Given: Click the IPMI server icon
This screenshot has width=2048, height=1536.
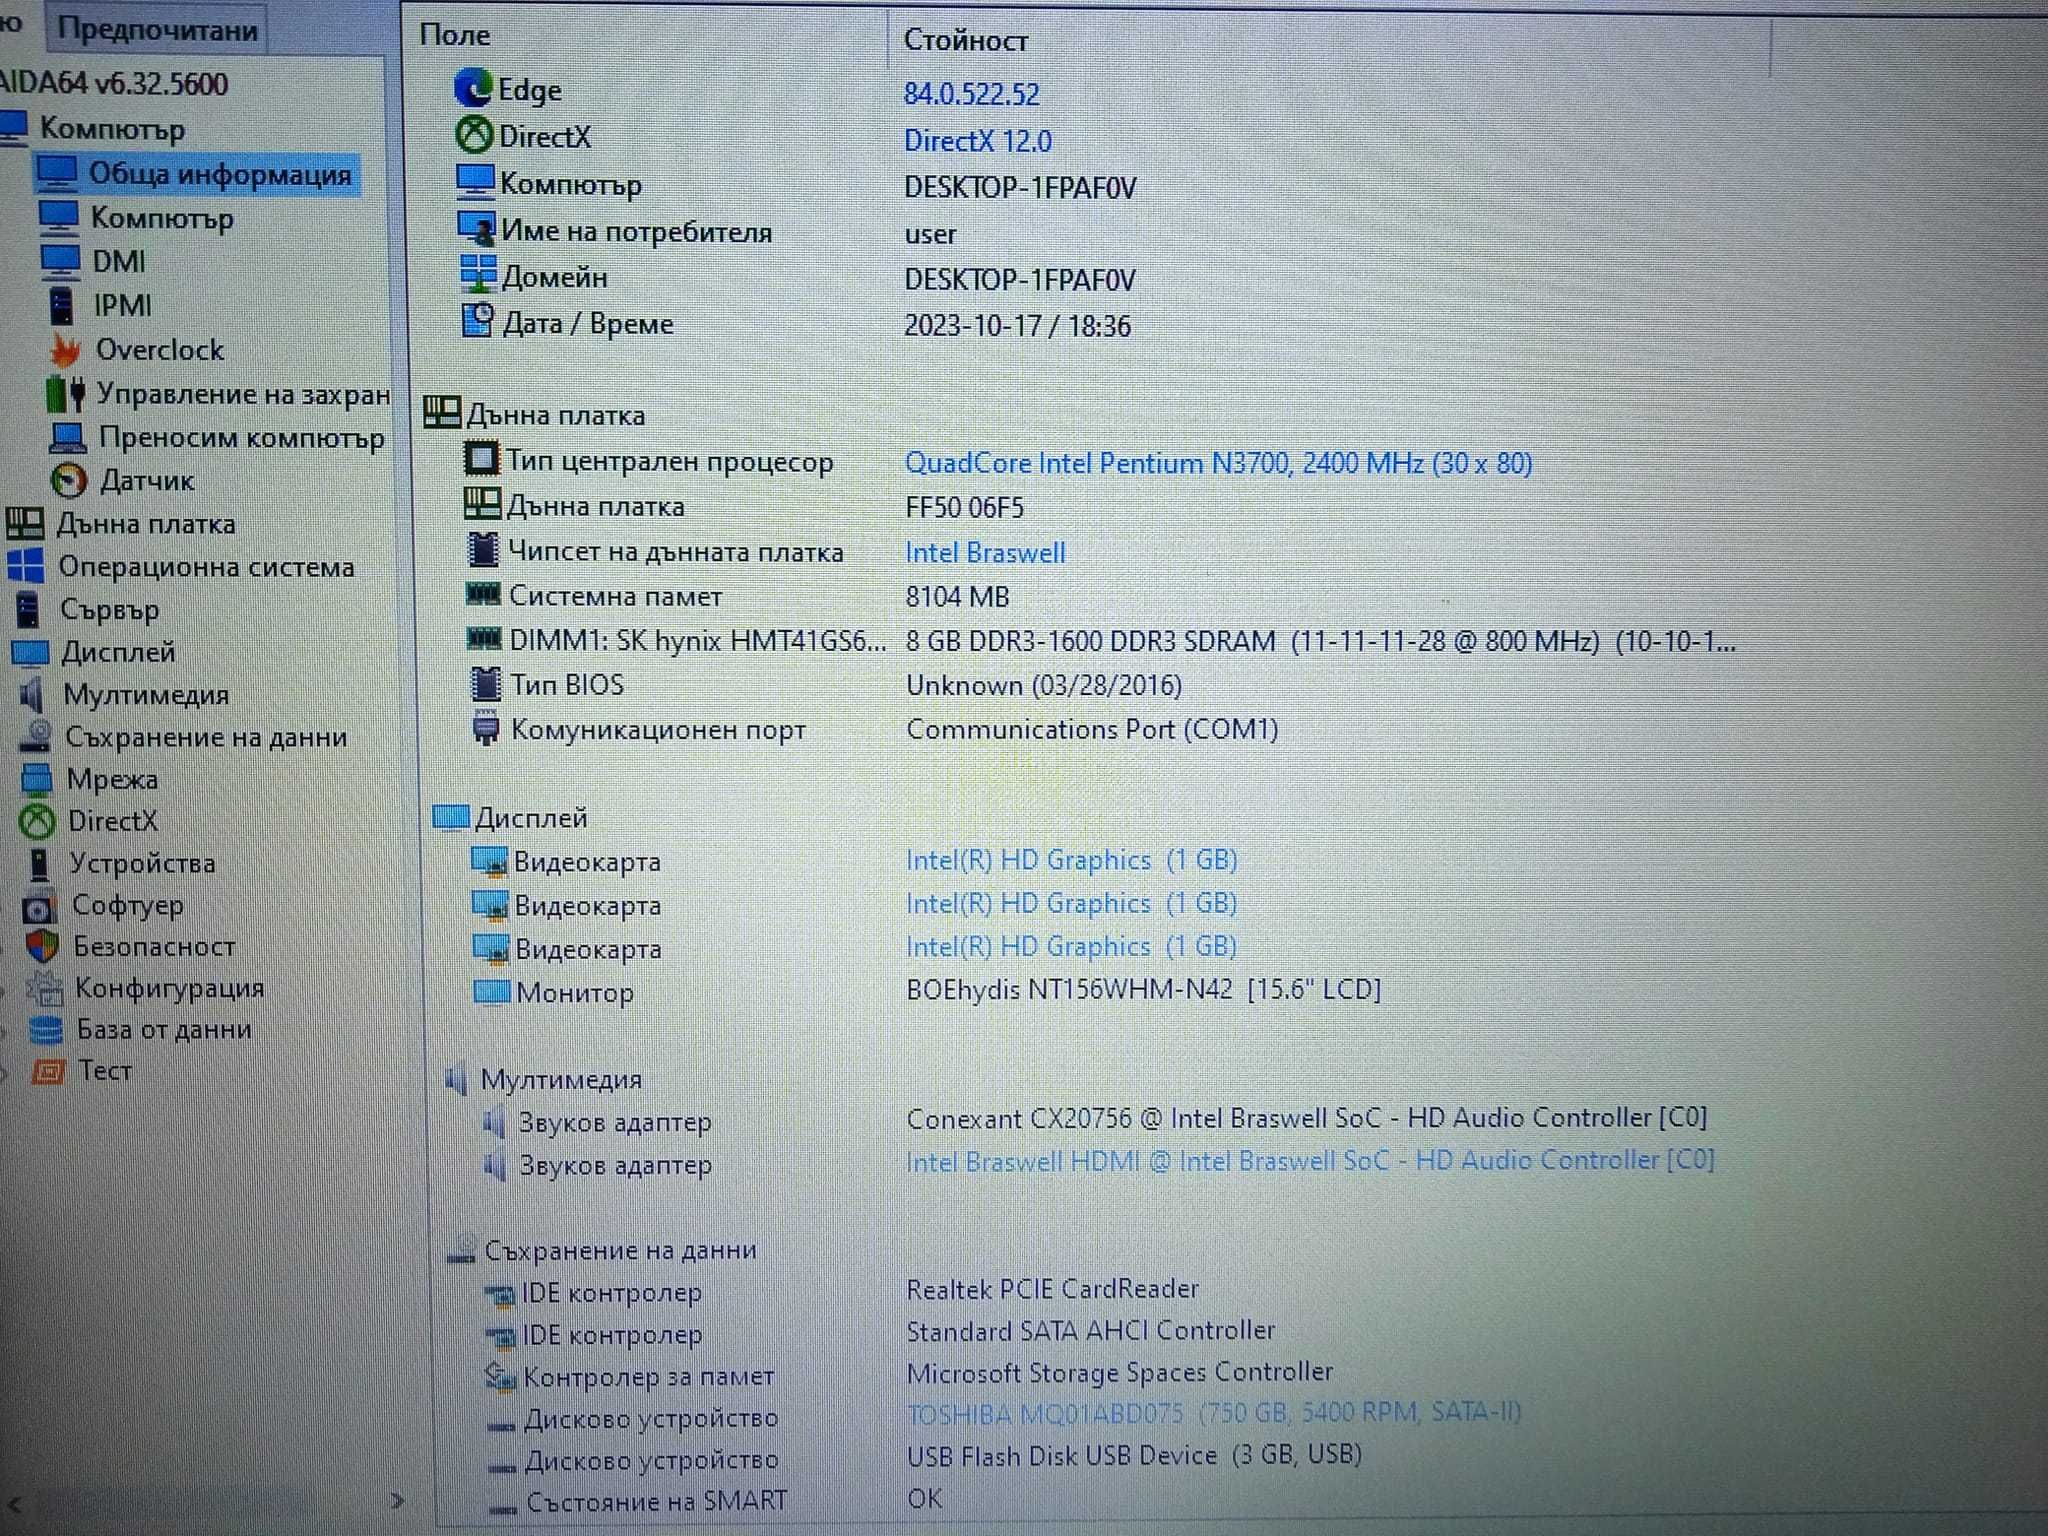Looking at the screenshot, I should pos(62,305).
